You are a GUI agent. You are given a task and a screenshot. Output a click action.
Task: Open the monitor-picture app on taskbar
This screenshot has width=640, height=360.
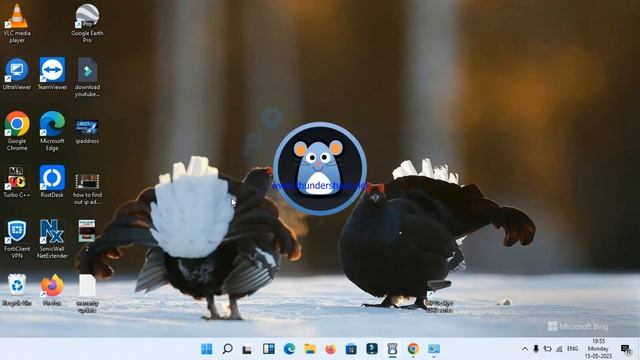coord(434,349)
